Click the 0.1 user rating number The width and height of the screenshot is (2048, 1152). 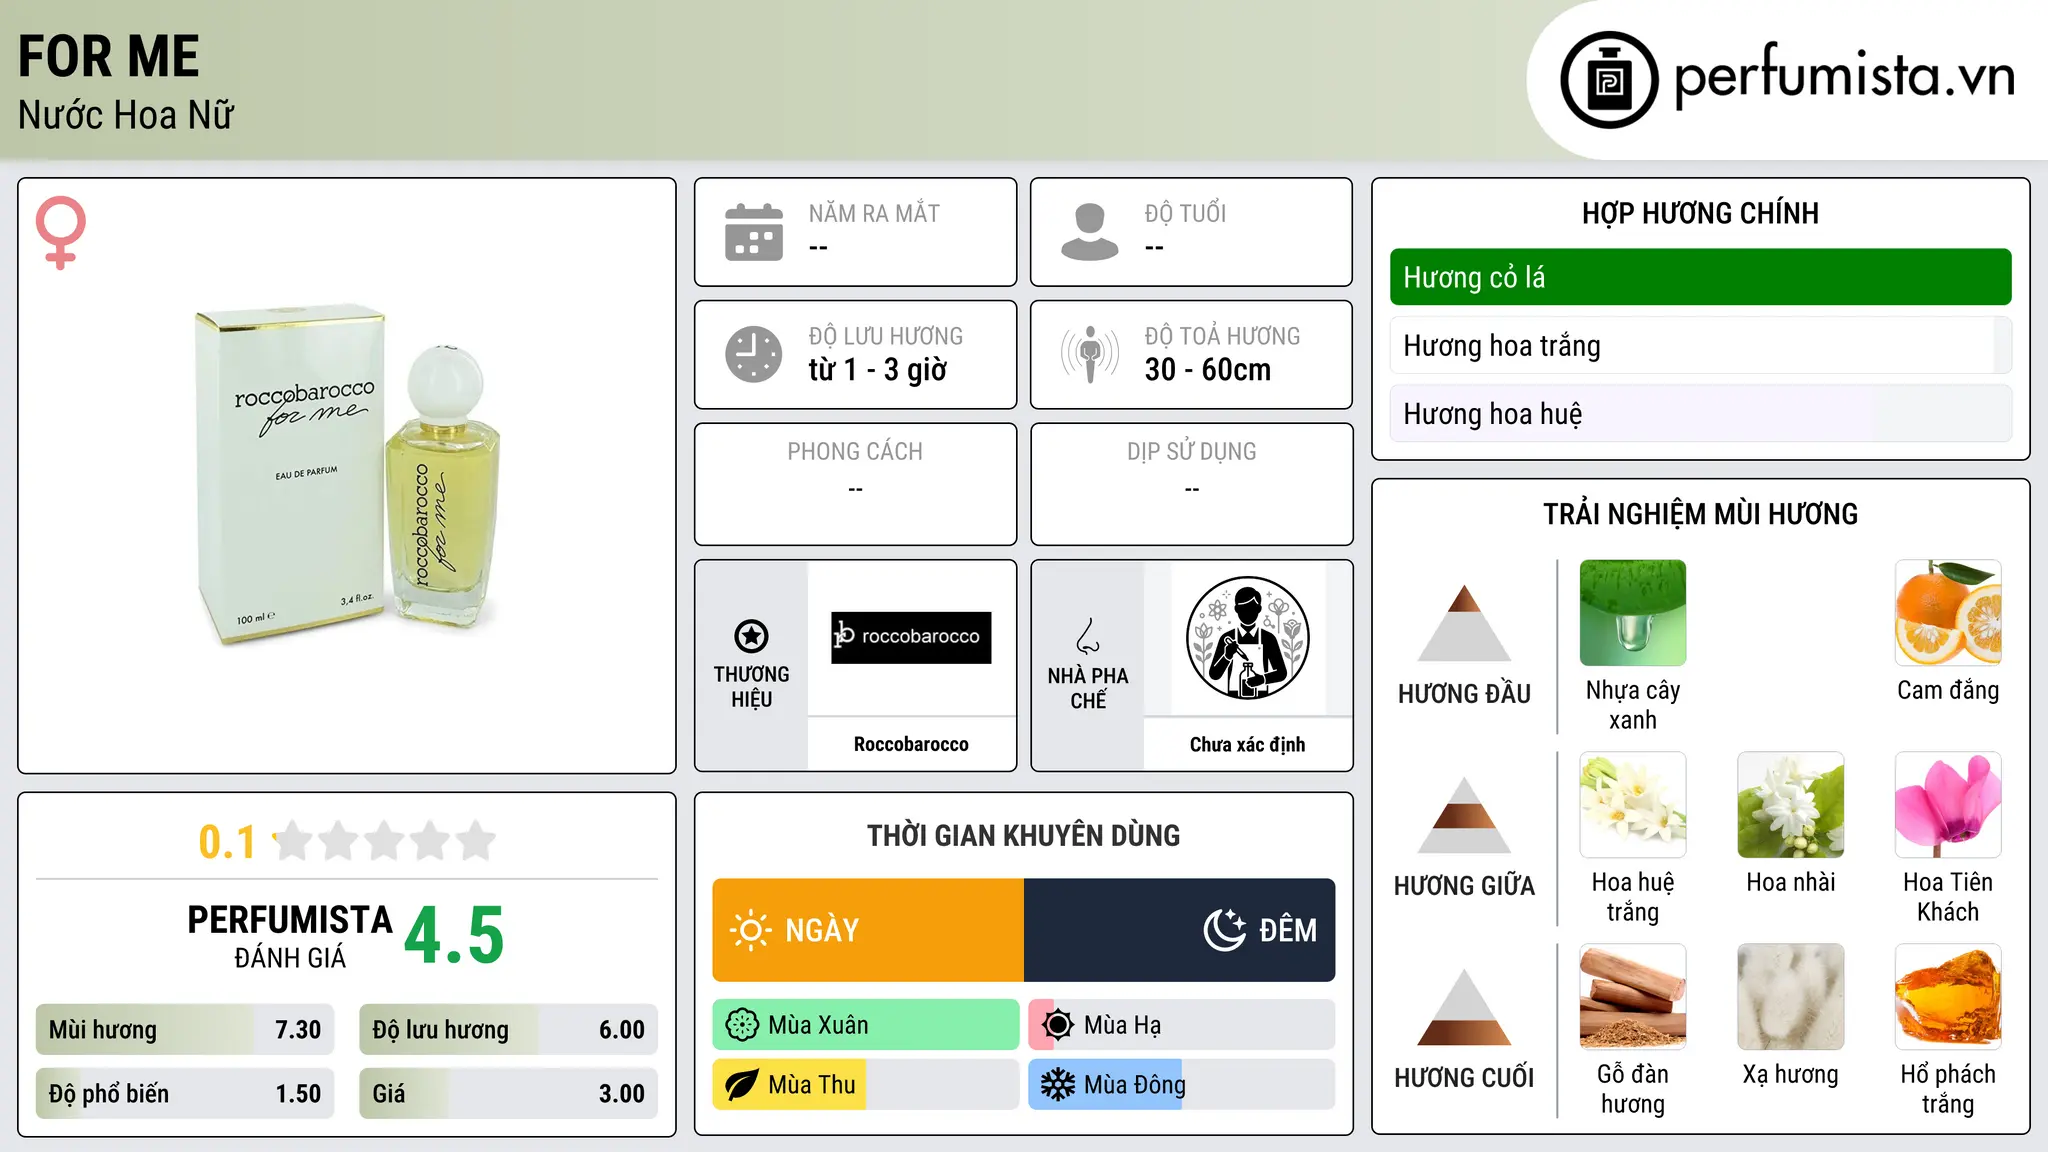click(x=227, y=842)
